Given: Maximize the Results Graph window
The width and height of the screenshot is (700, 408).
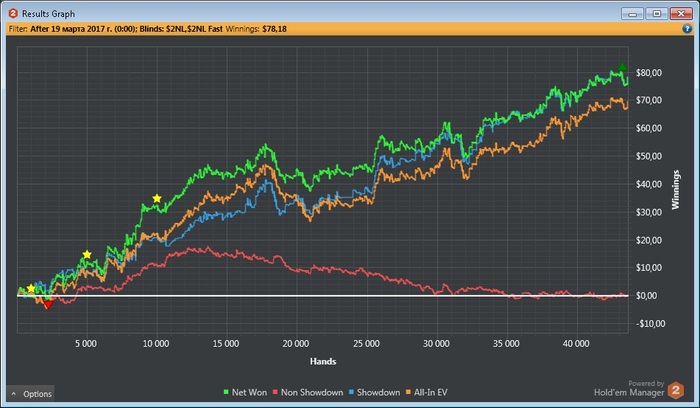Looking at the screenshot, I should tap(657, 13).
